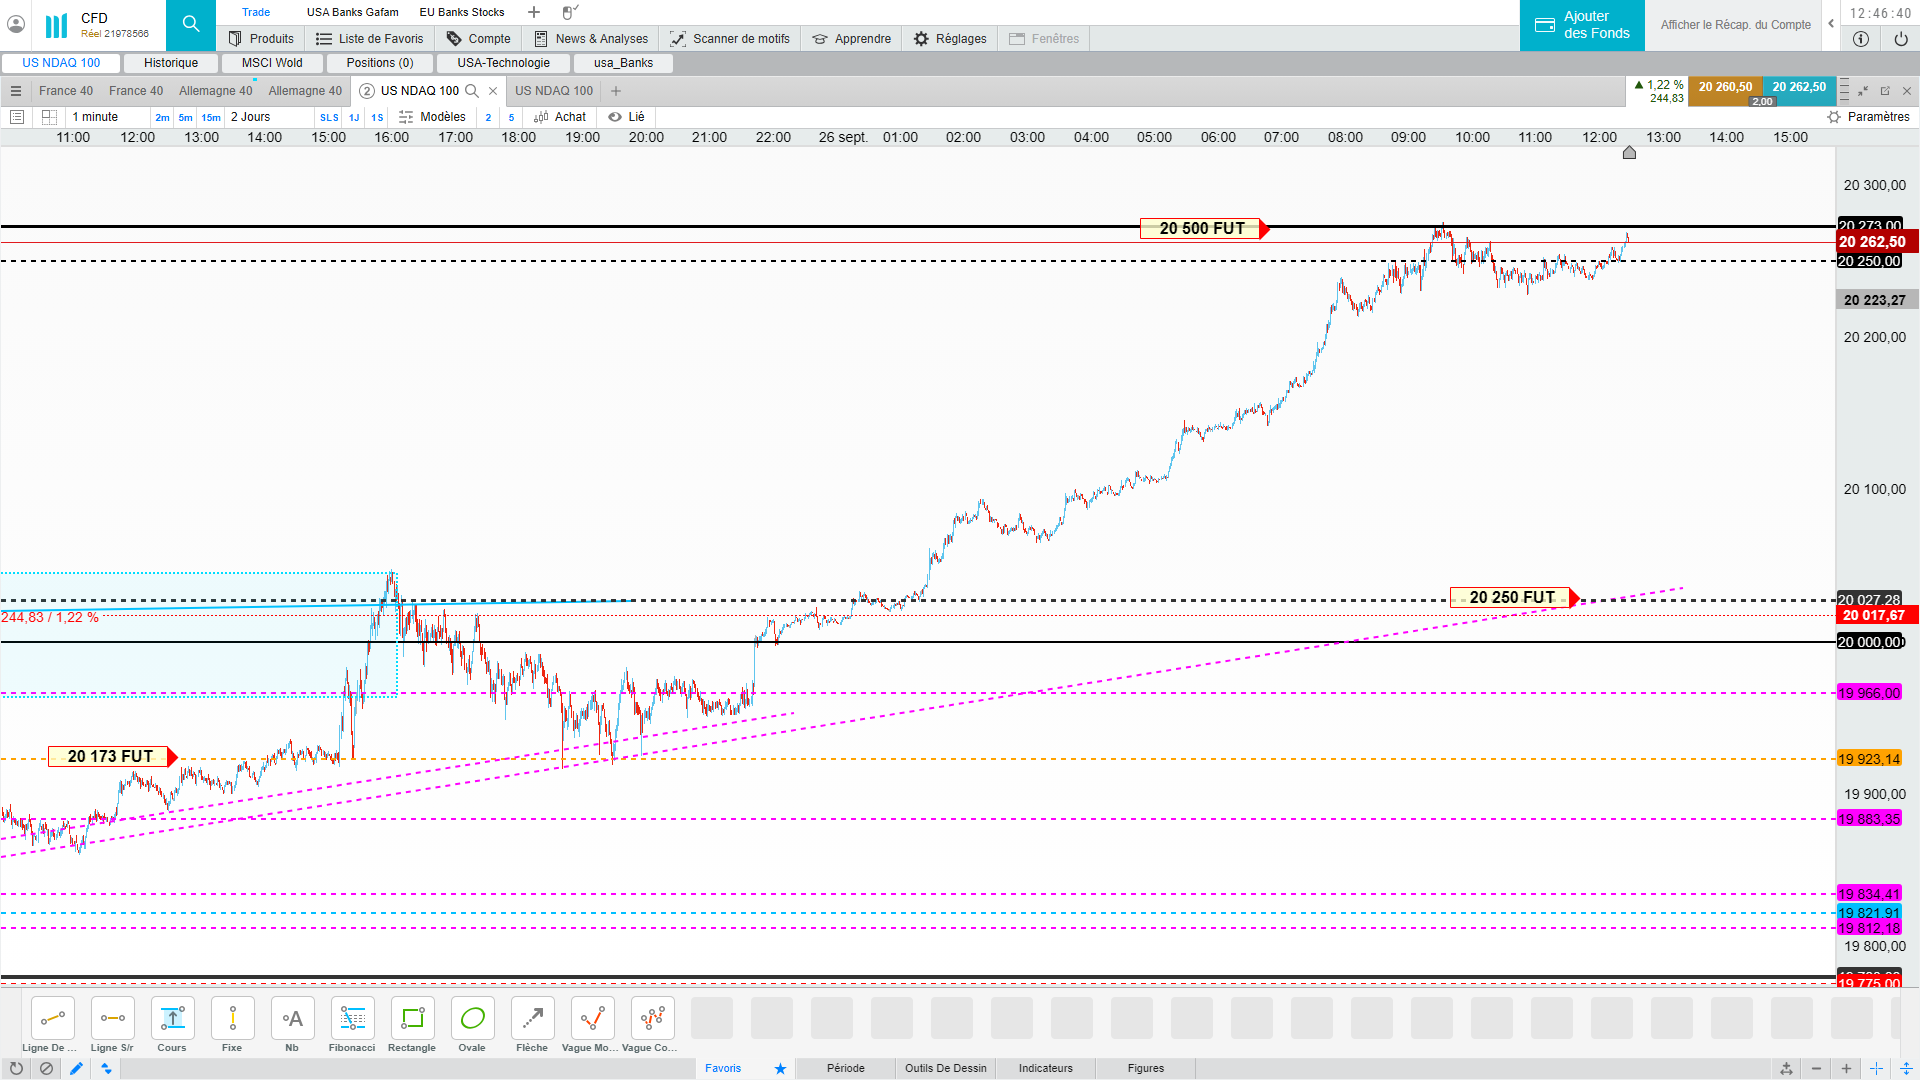Pick the Ovale shape tool
The width and height of the screenshot is (1920, 1080).
(472, 1019)
